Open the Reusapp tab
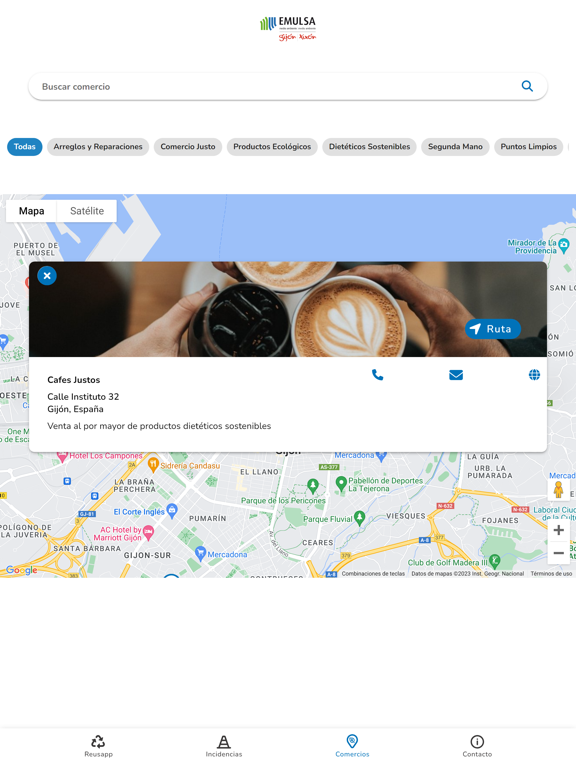Image resolution: width=576 pixels, height=768 pixels. tap(98, 746)
